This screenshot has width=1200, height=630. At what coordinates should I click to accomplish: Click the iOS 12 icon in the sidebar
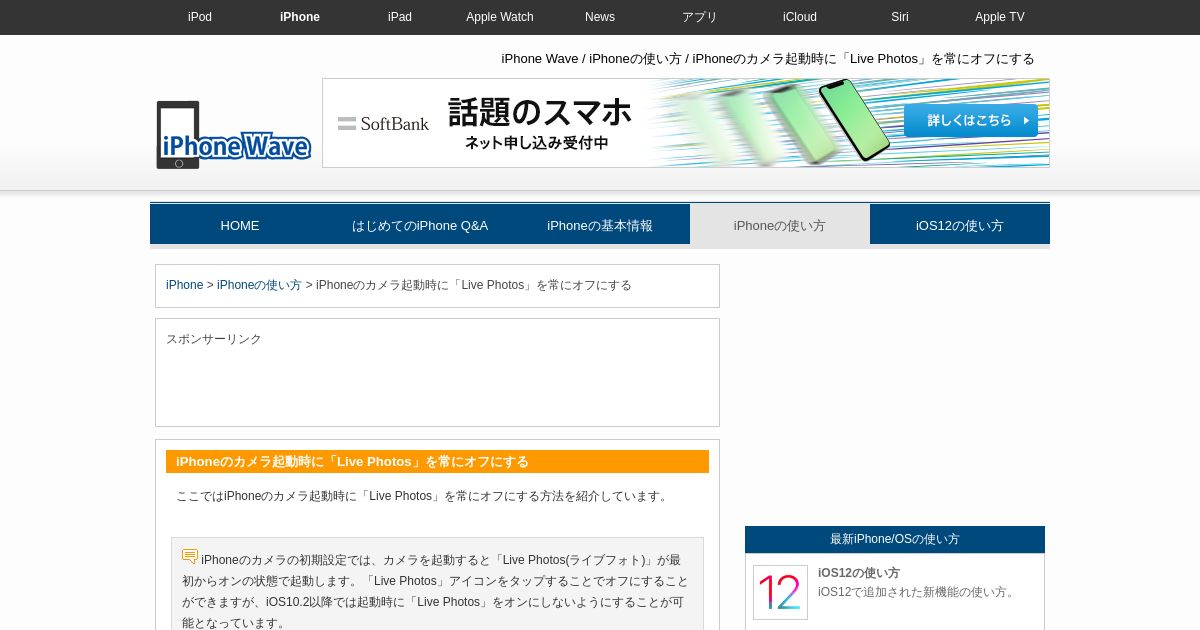(x=780, y=592)
